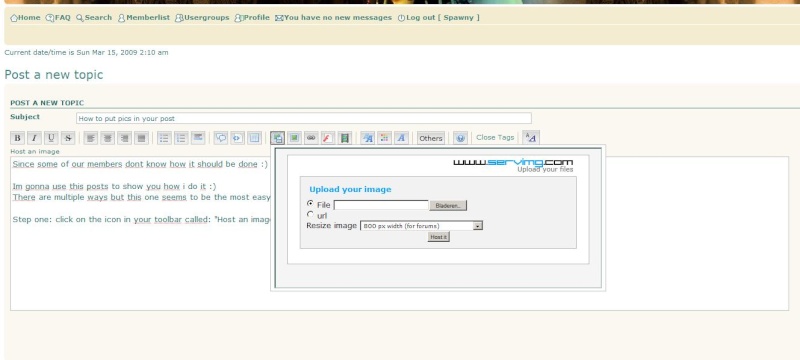The image size is (800, 360).
Task: Click the Bladeren browse button
Action: point(448,205)
